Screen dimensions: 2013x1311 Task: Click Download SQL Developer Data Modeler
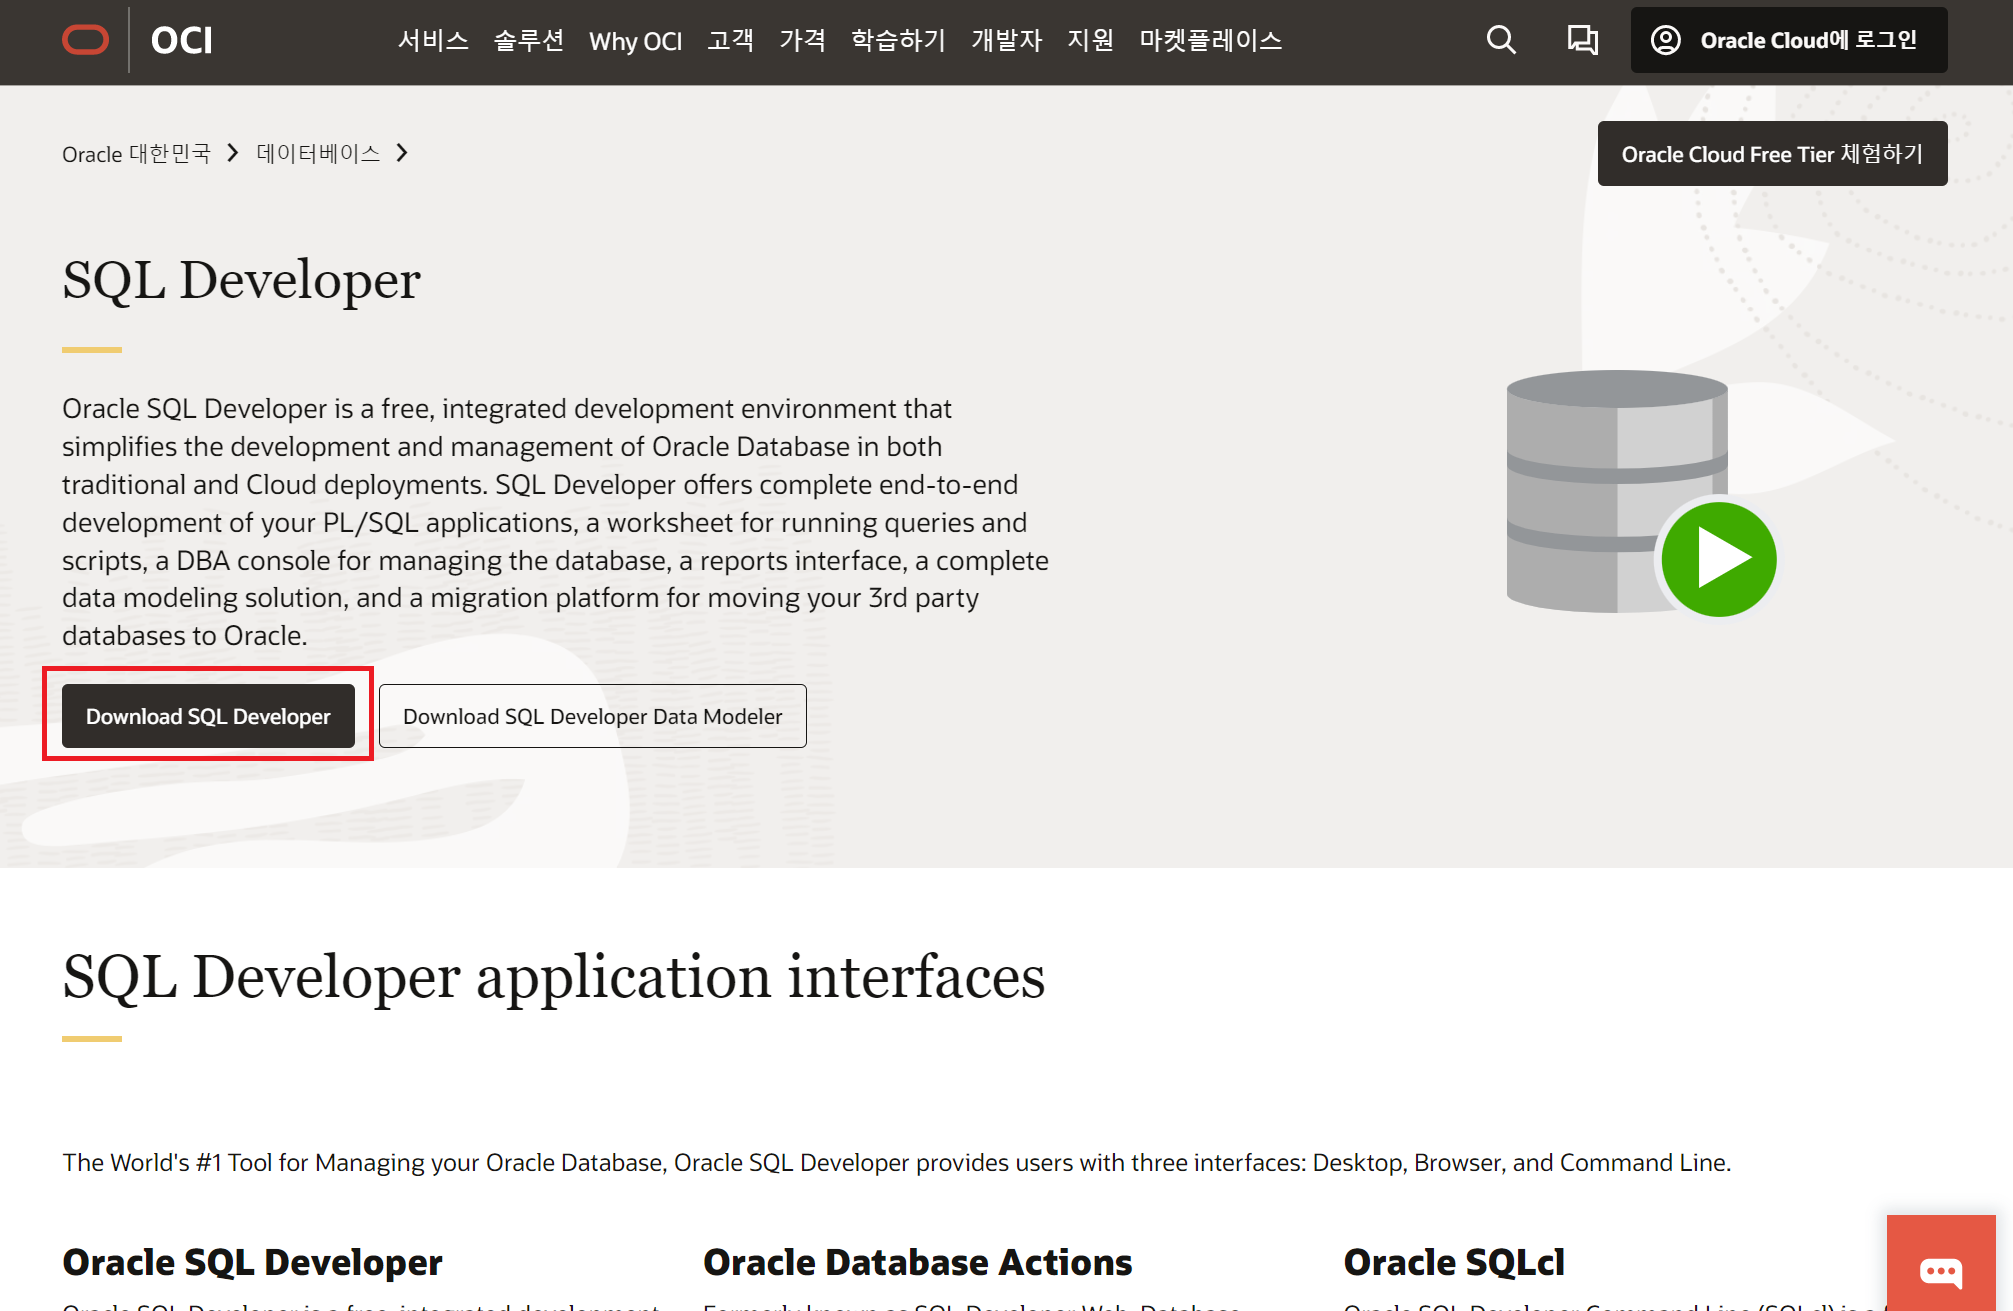pyautogui.click(x=592, y=716)
